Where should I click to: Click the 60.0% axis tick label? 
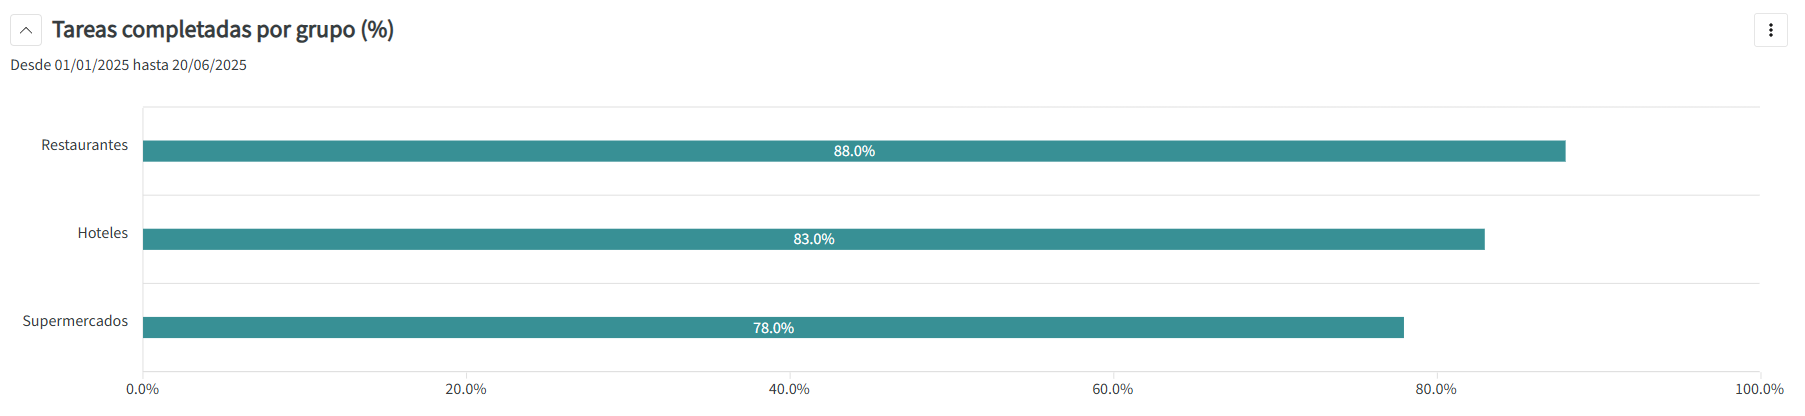[x=1113, y=389]
